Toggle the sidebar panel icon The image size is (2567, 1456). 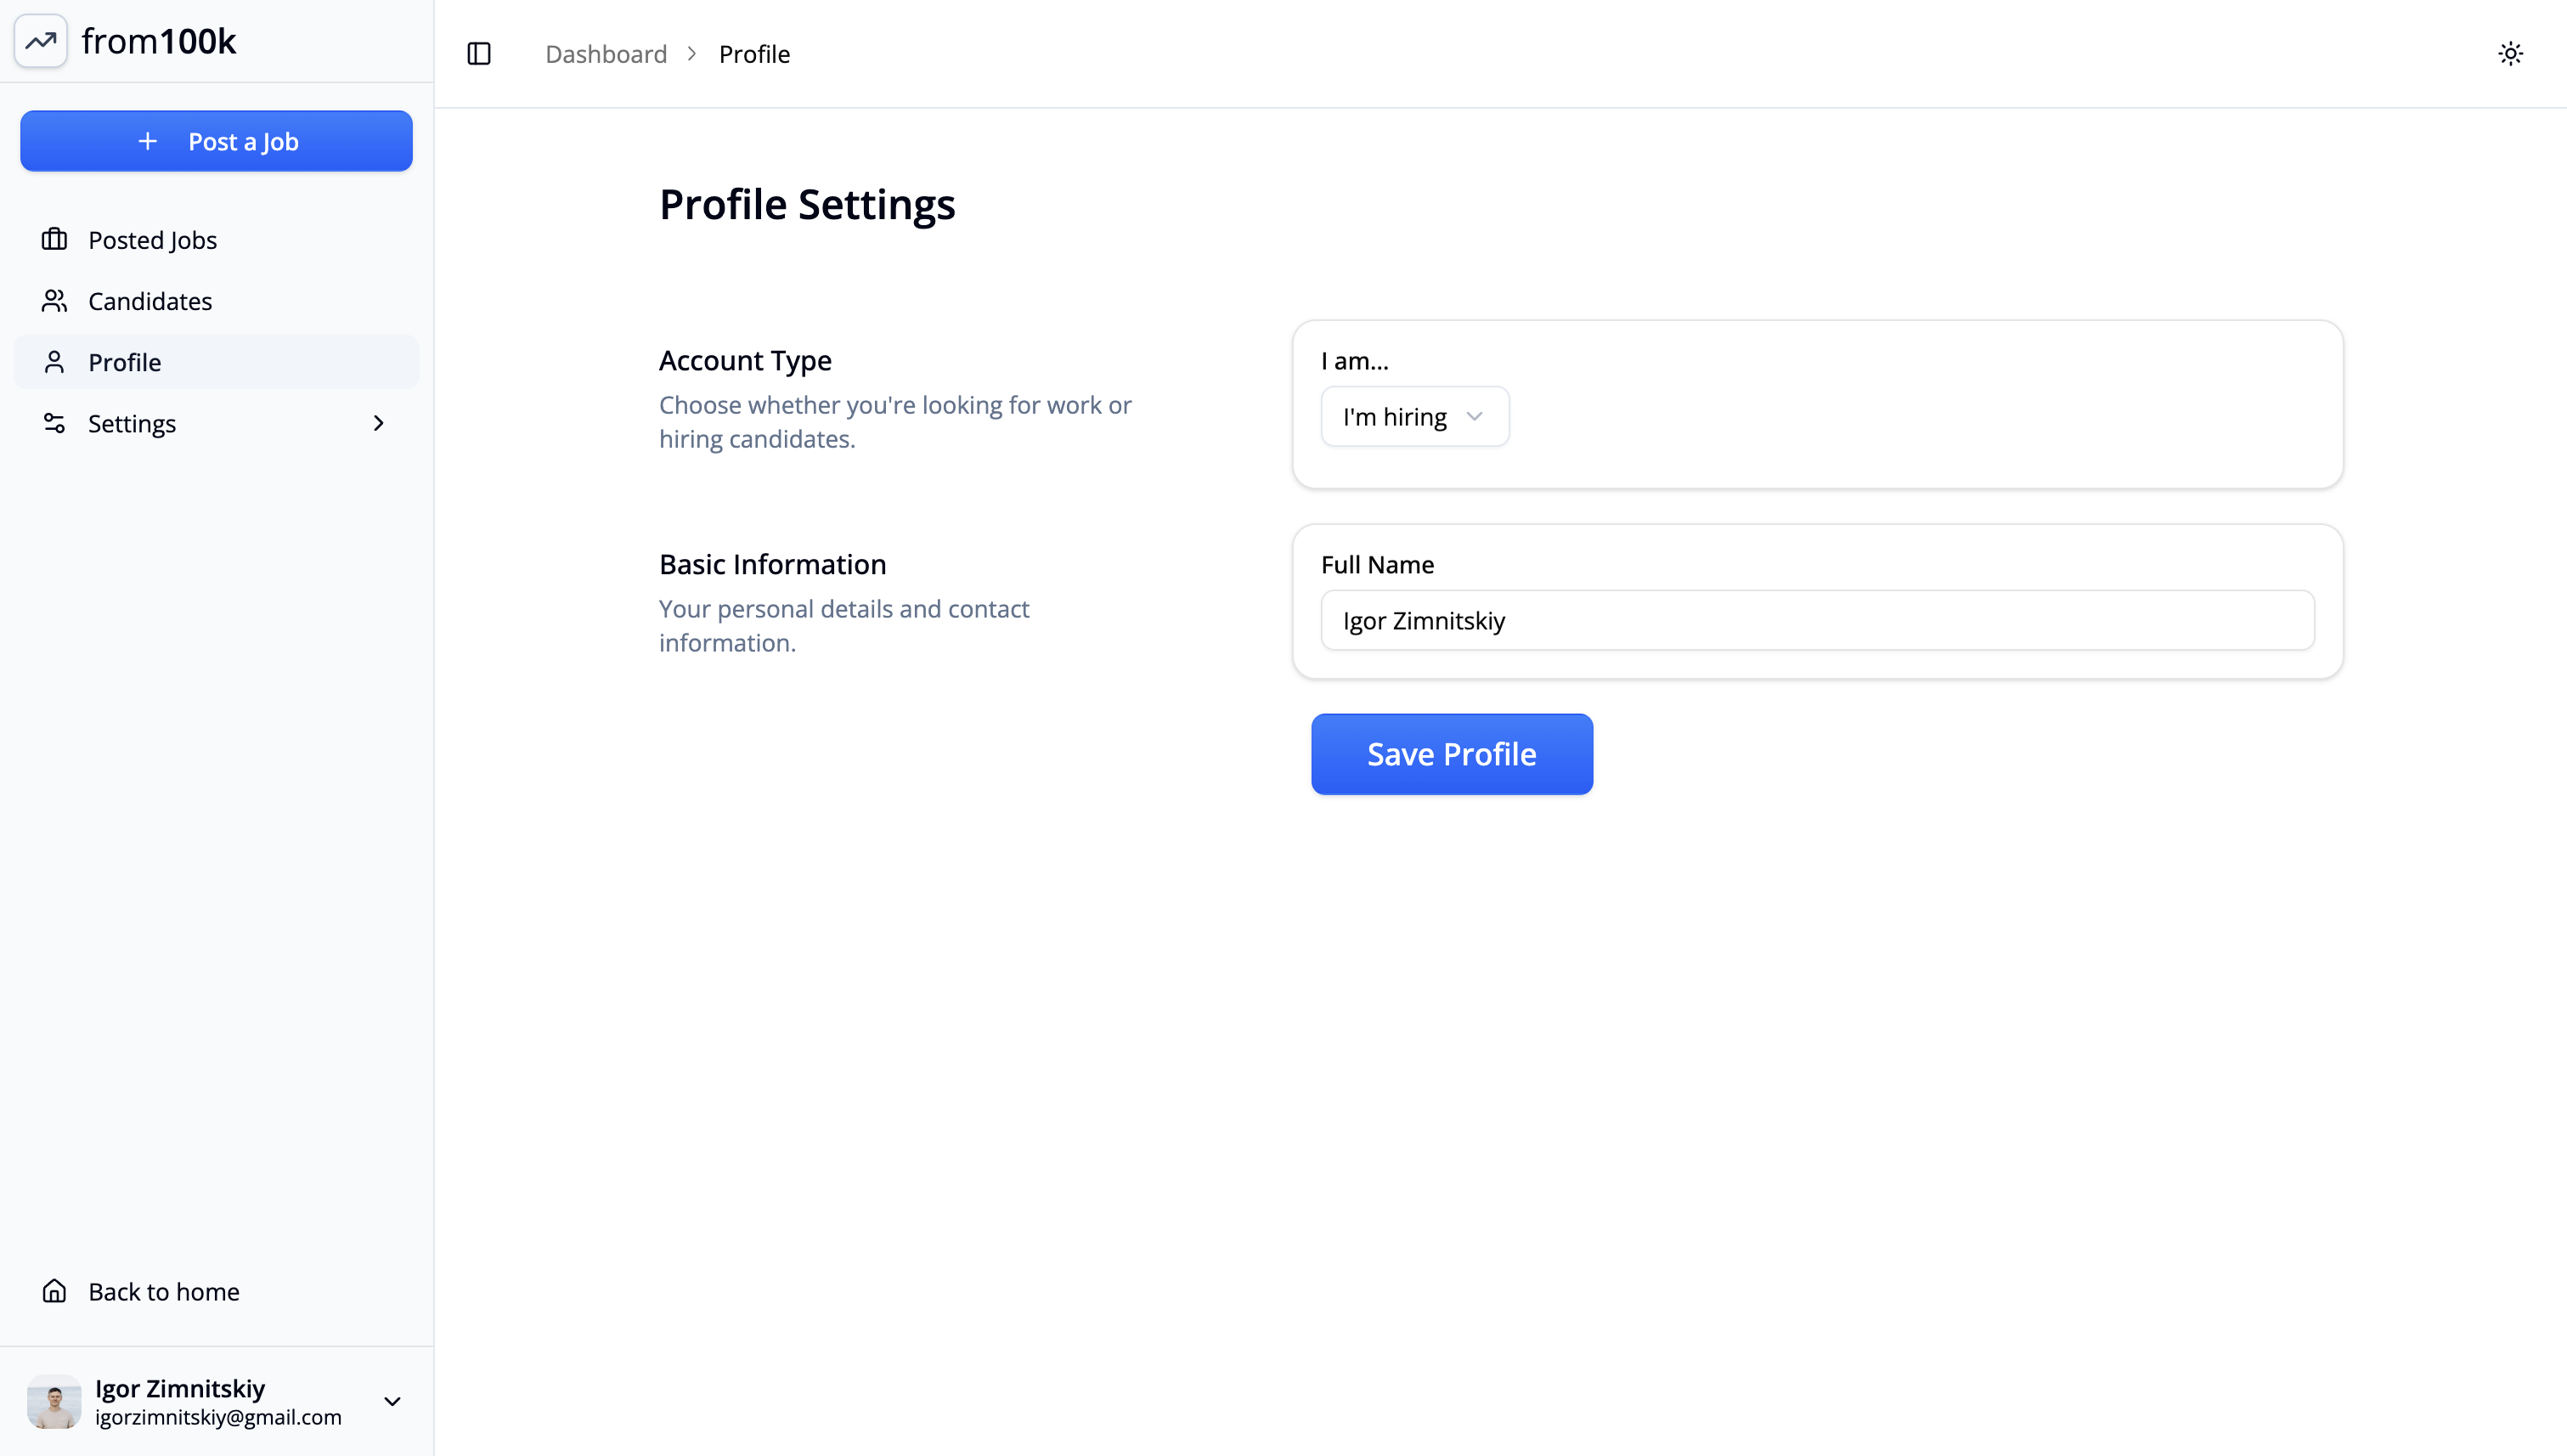pos(479,54)
